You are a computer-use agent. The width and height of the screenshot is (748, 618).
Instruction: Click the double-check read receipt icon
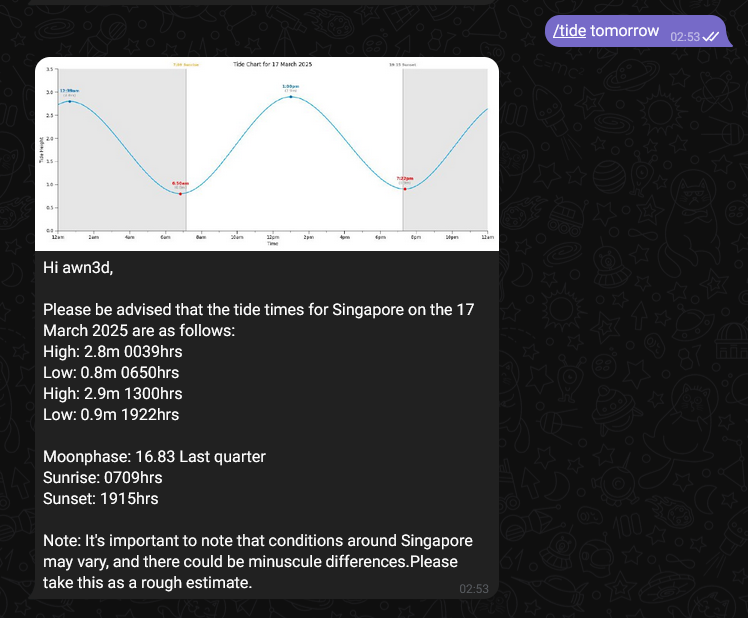(711, 36)
